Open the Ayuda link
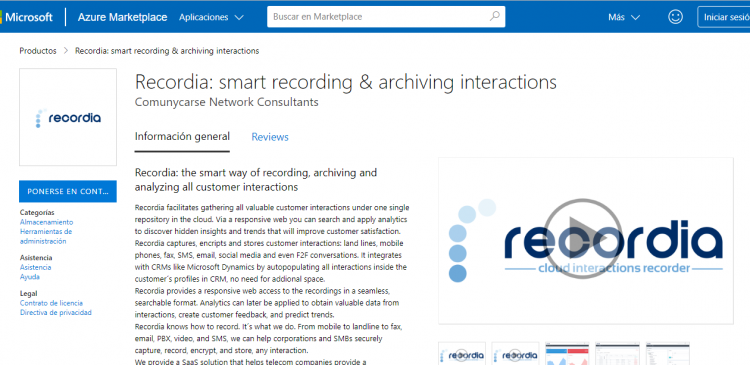The height and width of the screenshot is (365, 750). [30, 277]
